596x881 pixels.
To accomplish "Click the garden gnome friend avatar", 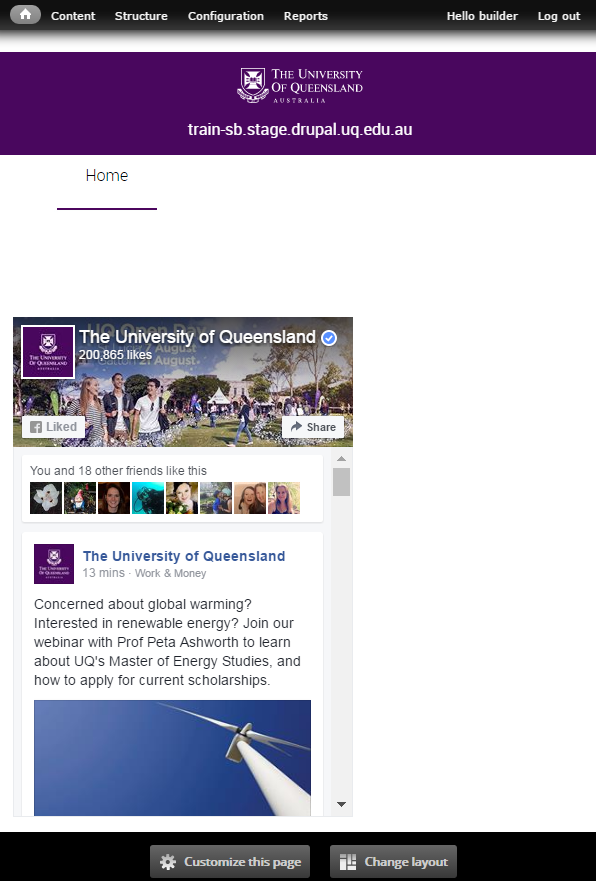I will [x=80, y=498].
